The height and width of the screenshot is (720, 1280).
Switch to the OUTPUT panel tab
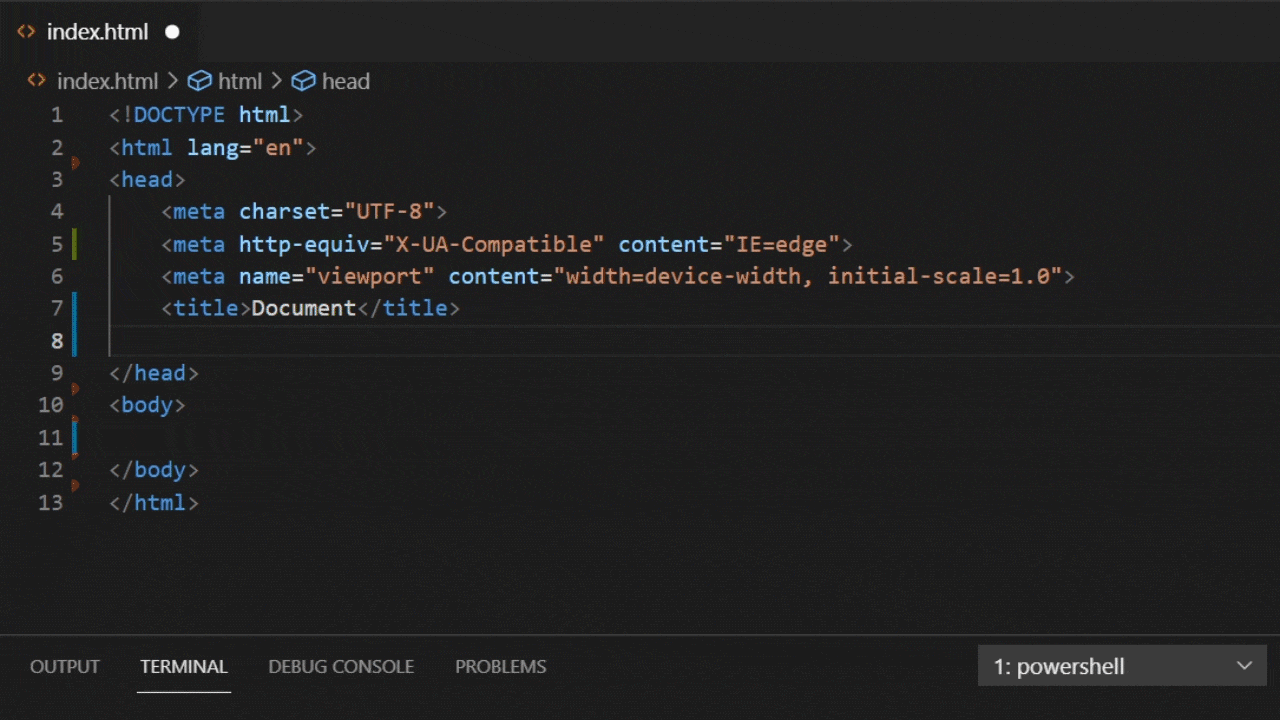65,666
